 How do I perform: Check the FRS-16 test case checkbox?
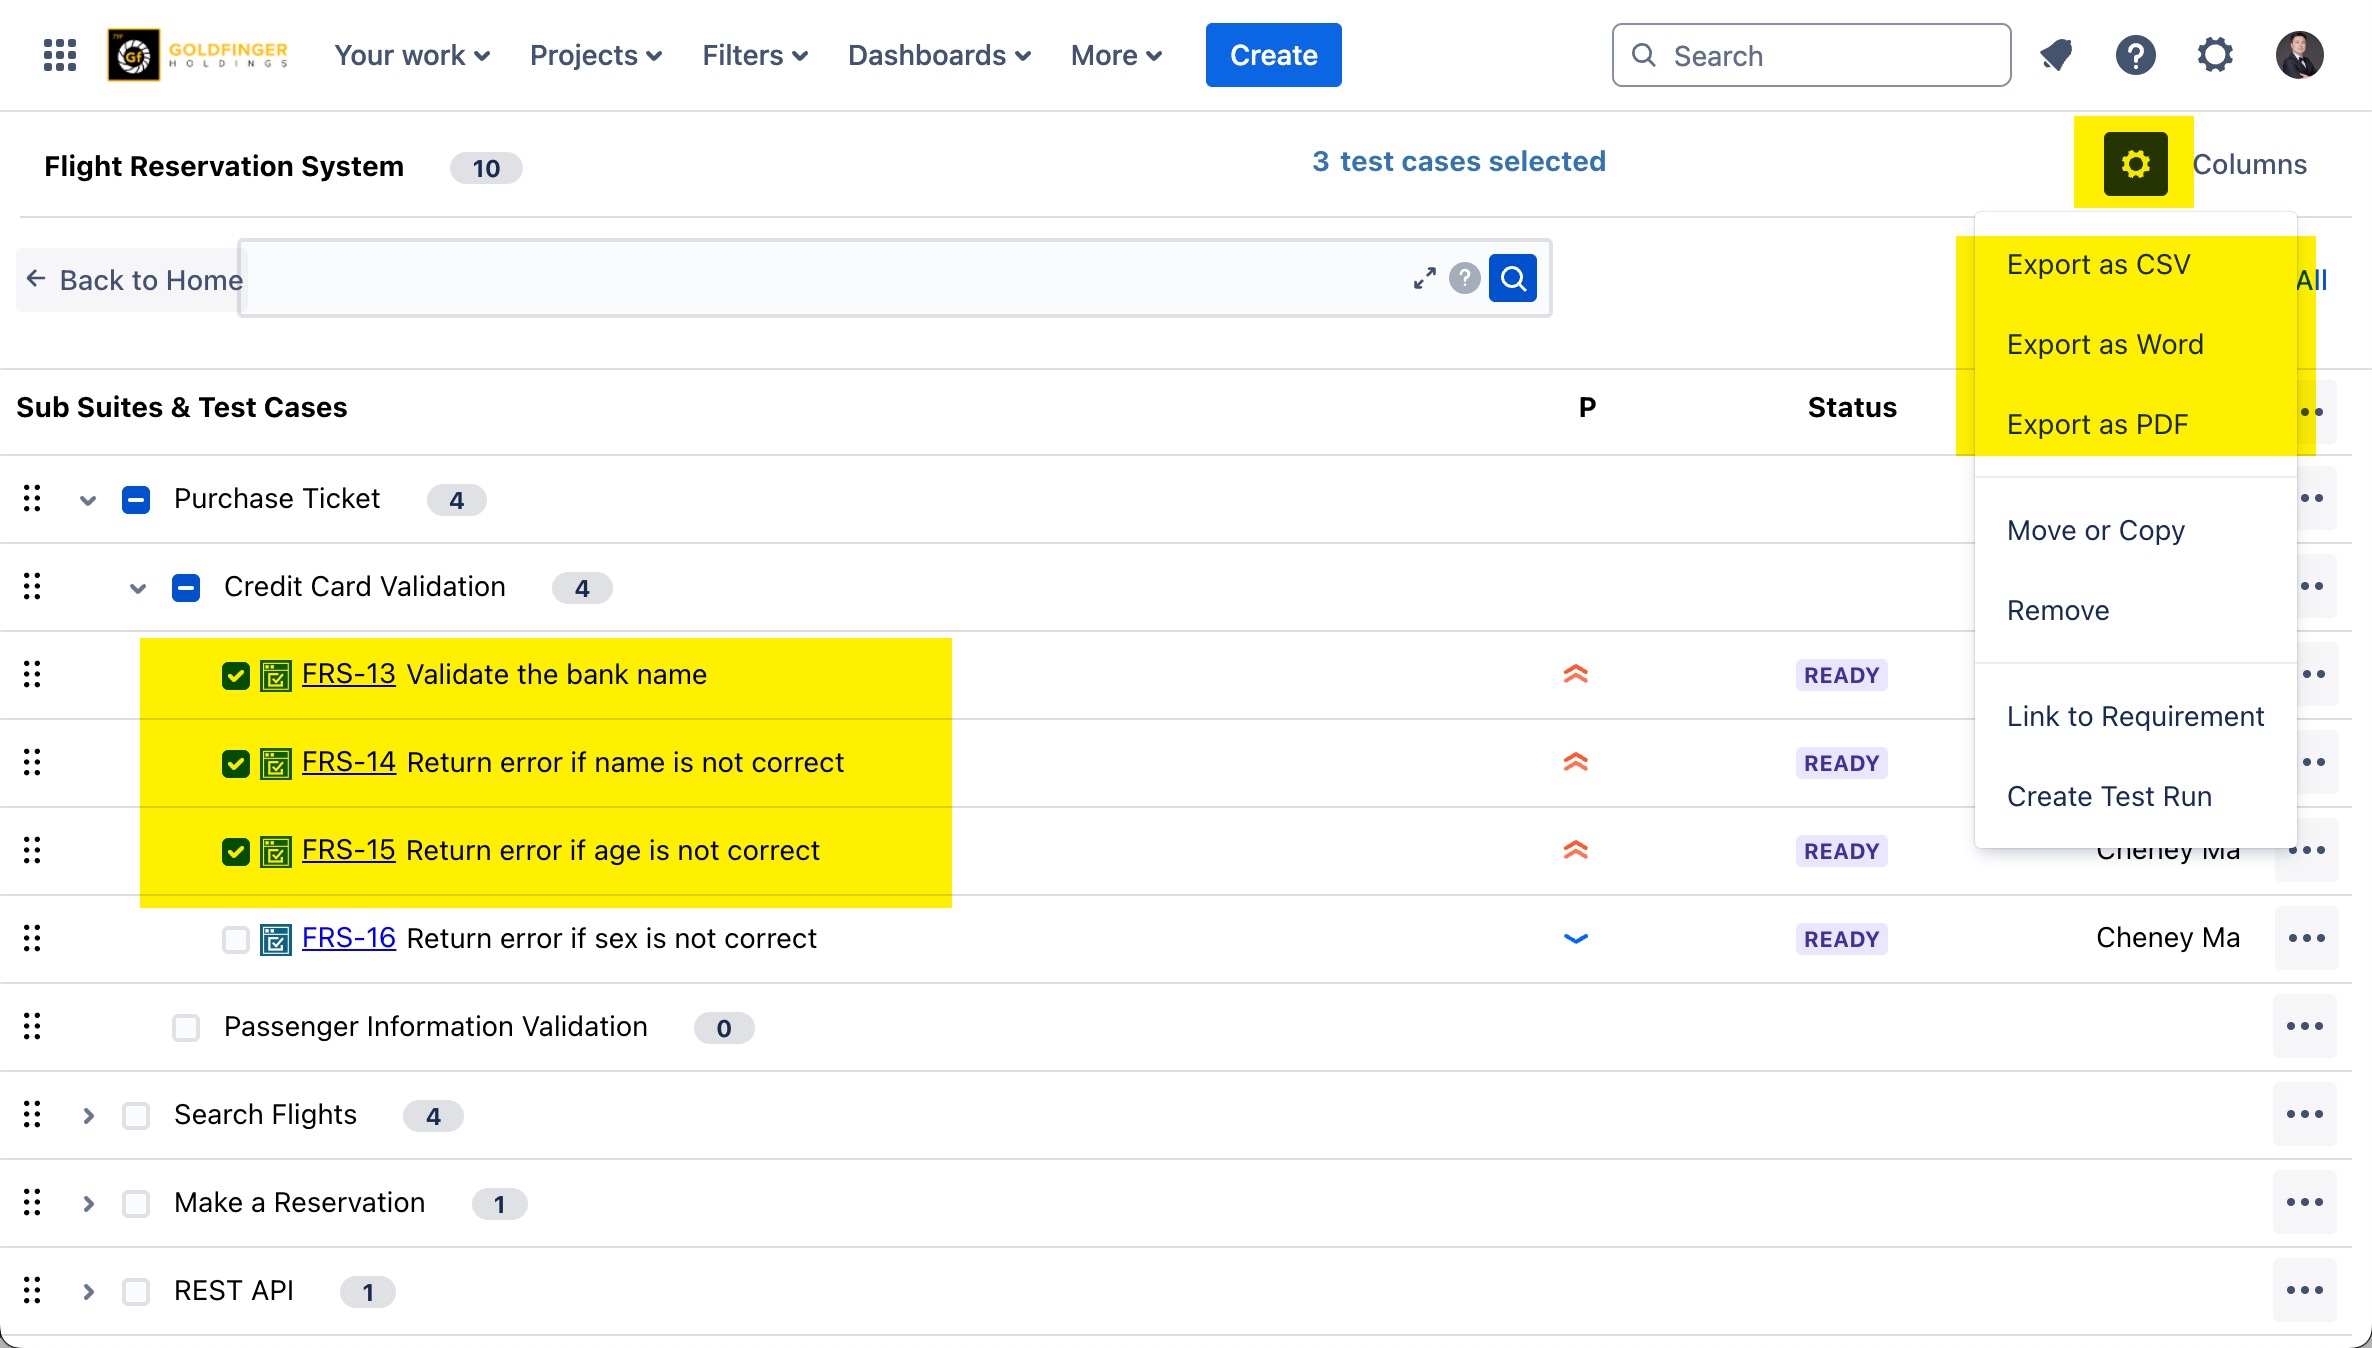[x=236, y=939]
